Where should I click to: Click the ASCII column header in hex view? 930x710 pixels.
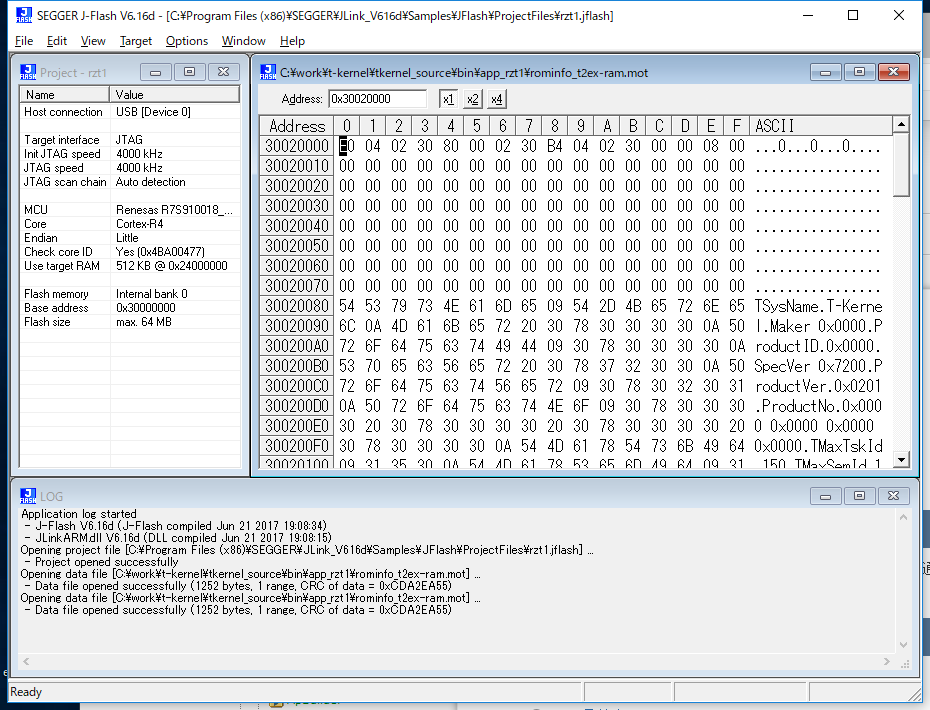coord(821,126)
